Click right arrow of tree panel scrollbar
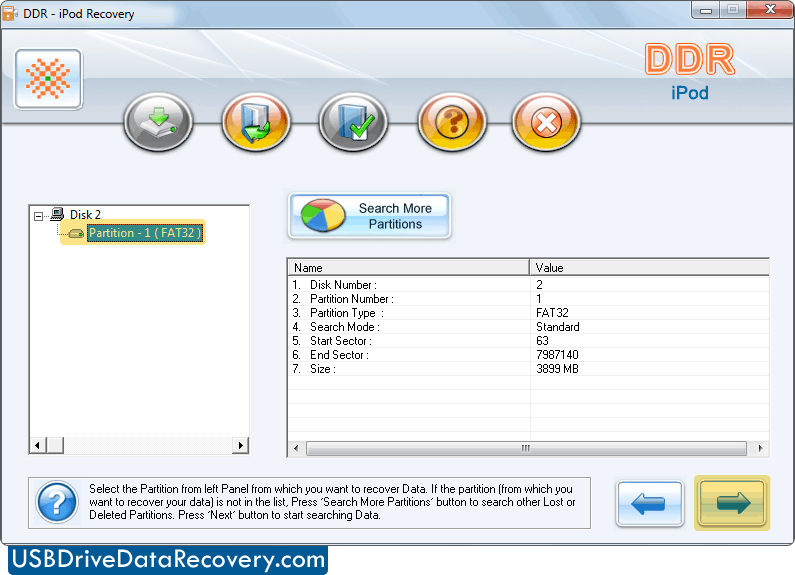The width and height of the screenshot is (795, 575). pos(240,445)
